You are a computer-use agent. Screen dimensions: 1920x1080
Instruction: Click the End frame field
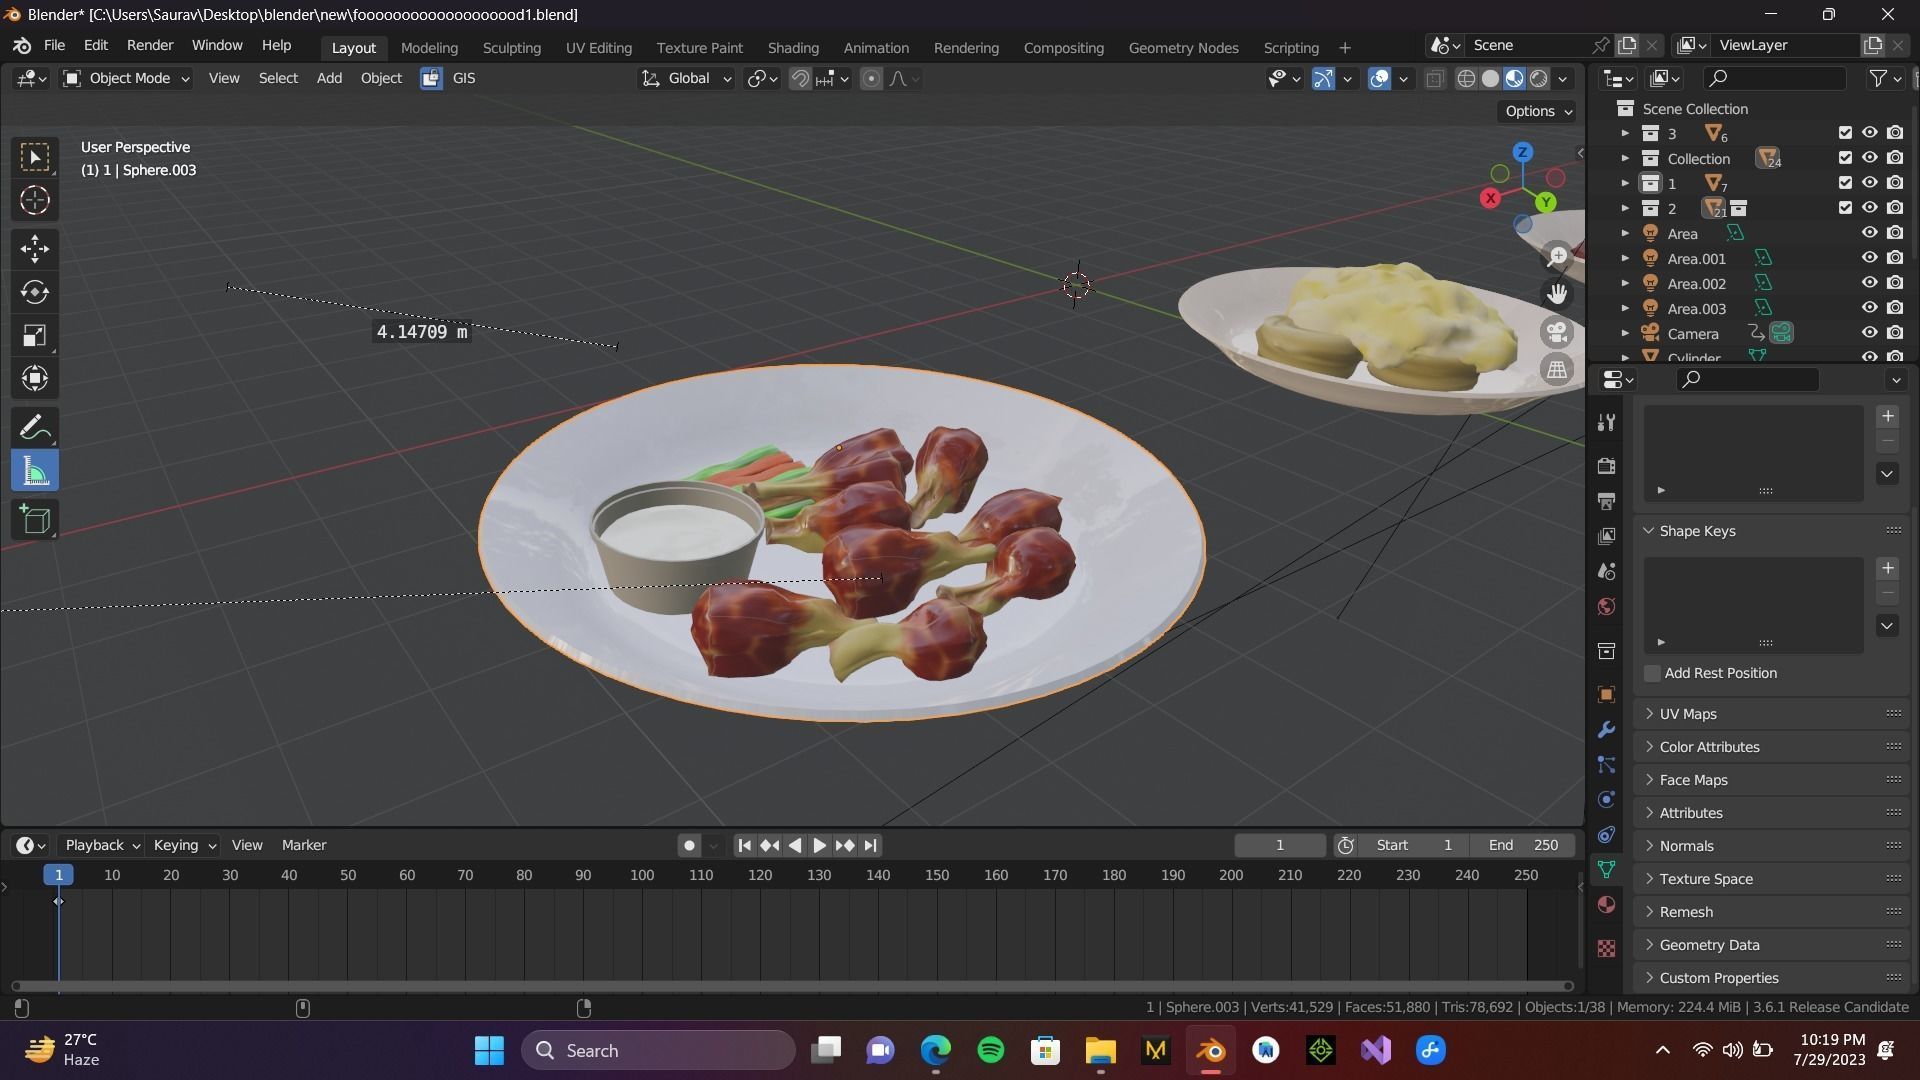(1523, 845)
